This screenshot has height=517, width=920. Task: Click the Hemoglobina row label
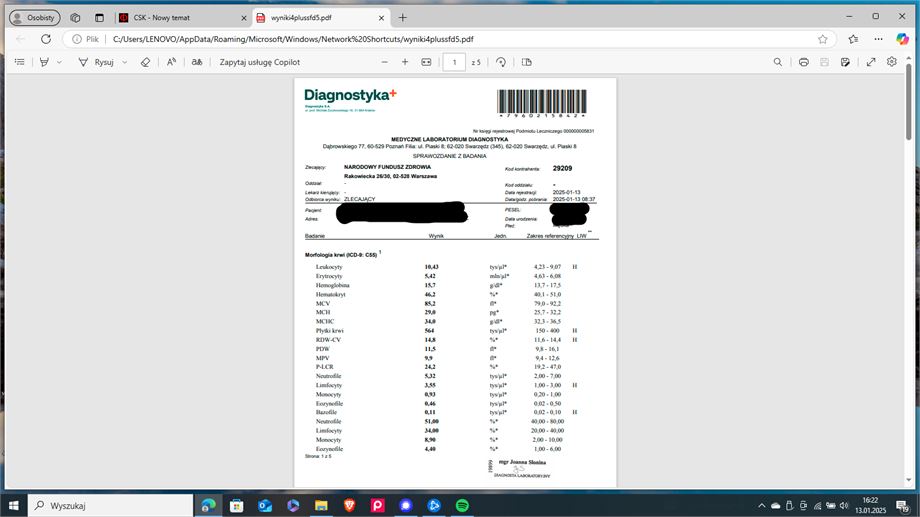pos(333,285)
